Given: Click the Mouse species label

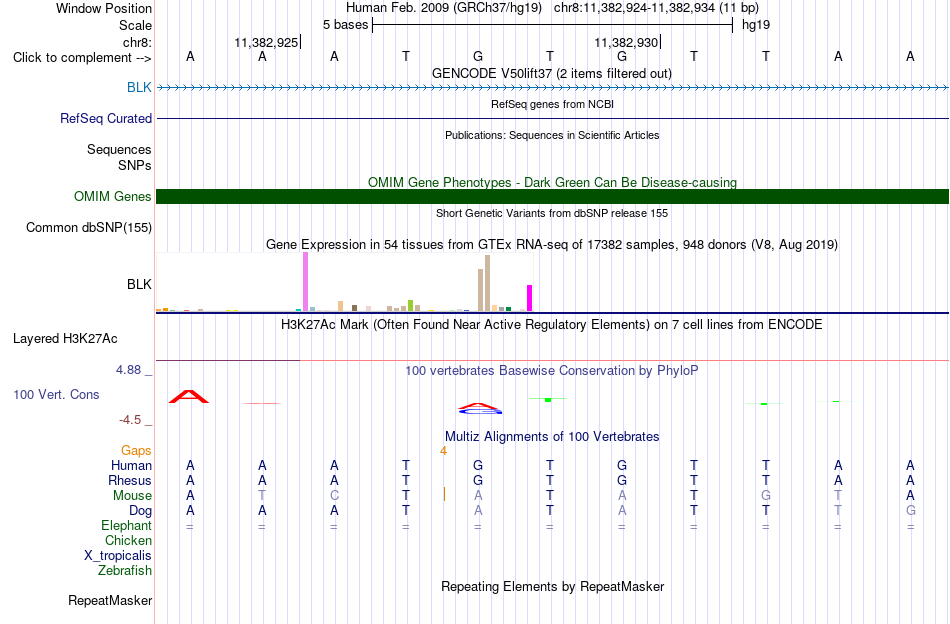Looking at the screenshot, I should click(x=132, y=496).
